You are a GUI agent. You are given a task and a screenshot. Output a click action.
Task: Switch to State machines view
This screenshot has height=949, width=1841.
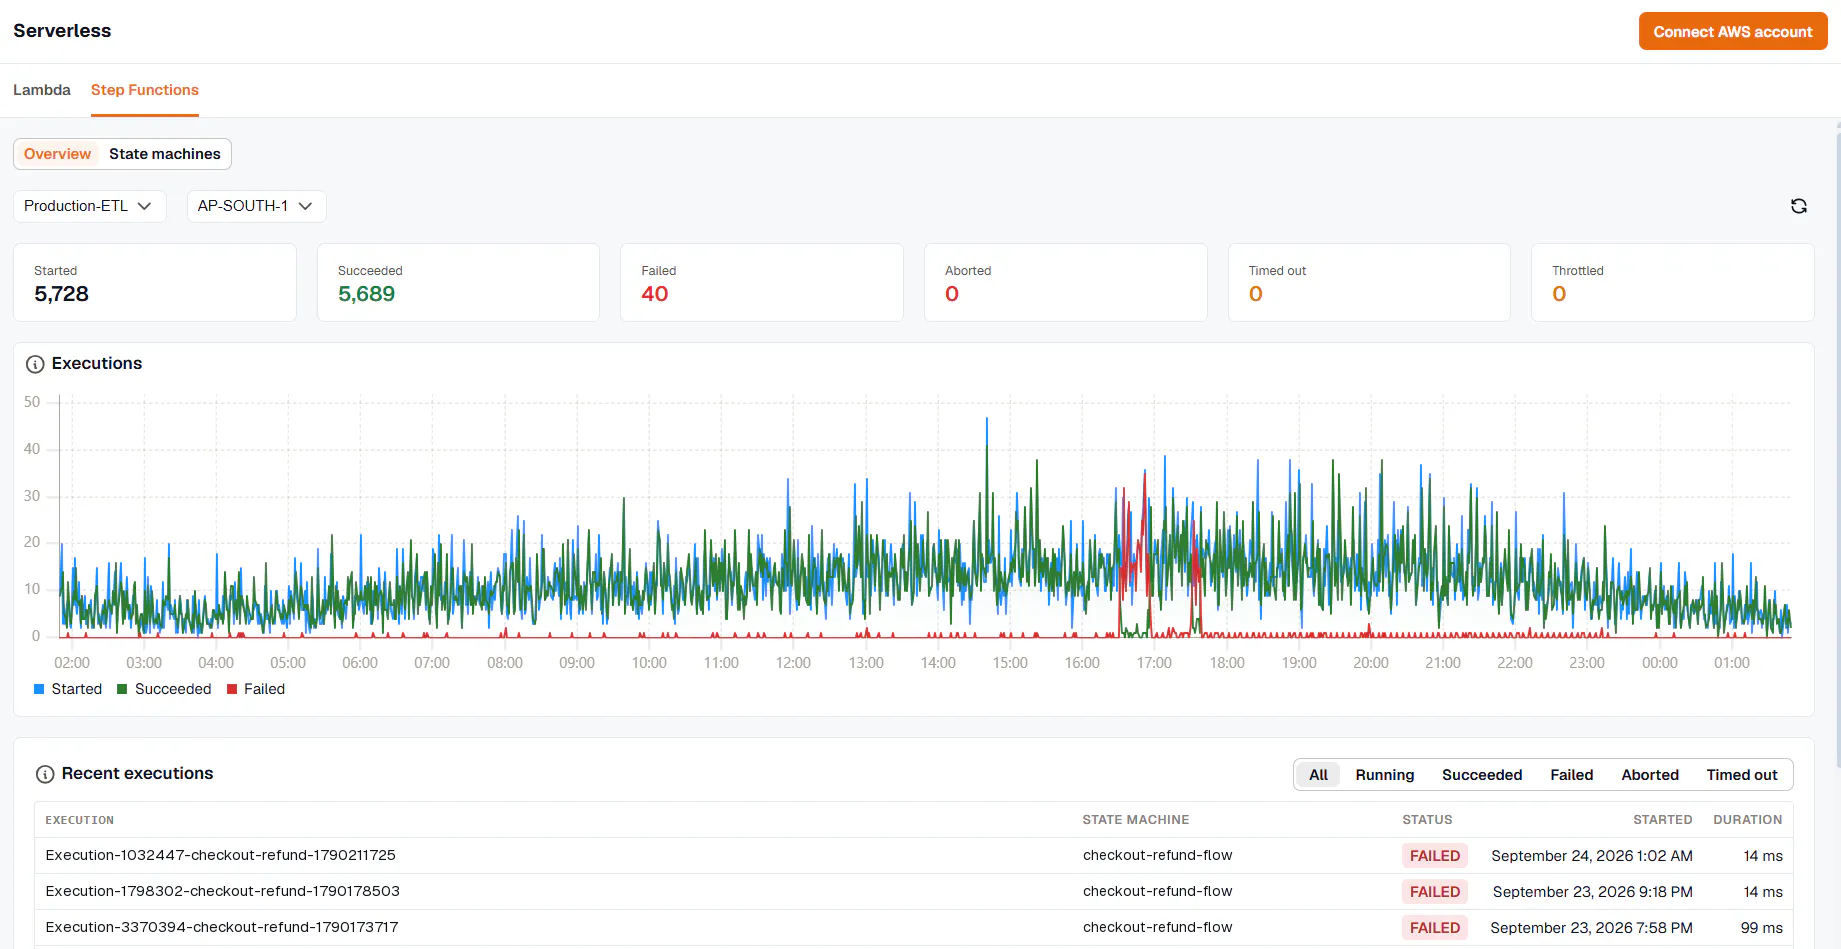(x=165, y=154)
